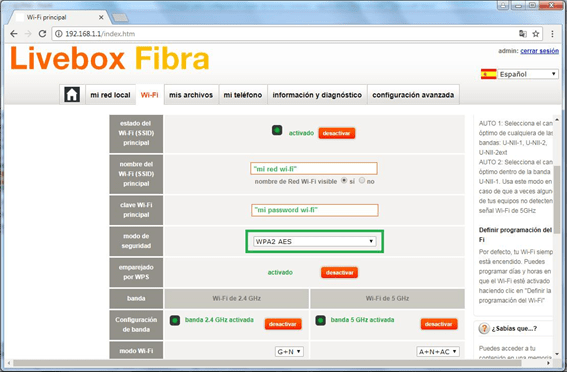Viewport: 567px width, 372px height.
Task: Click the 'Livebox Fibra' logo text
Action: [110, 58]
